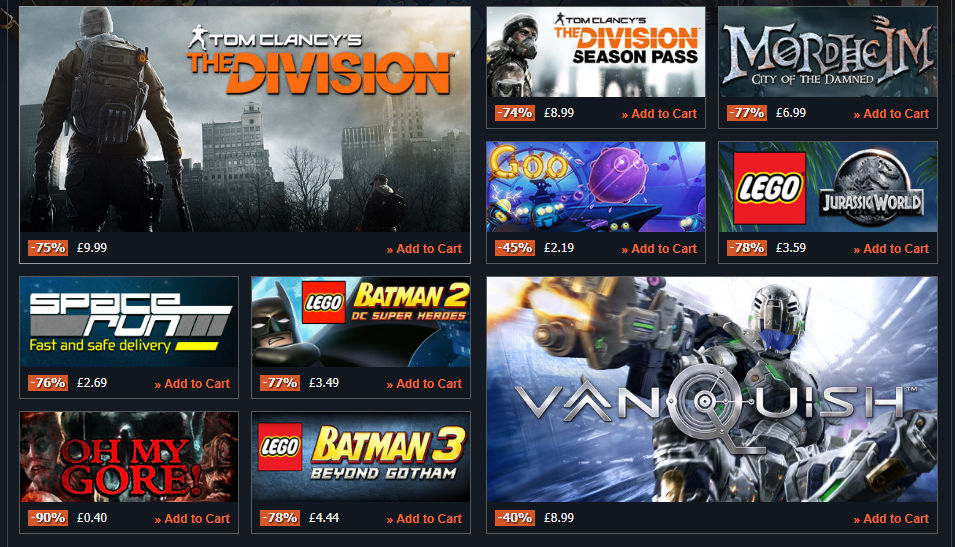Add Mordheim to cart
The height and width of the screenshot is (547, 955).
pos(891,114)
